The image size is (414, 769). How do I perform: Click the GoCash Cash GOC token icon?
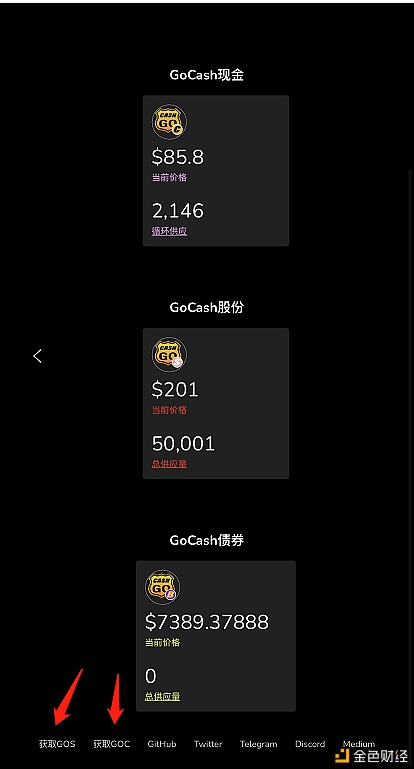(169, 122)
